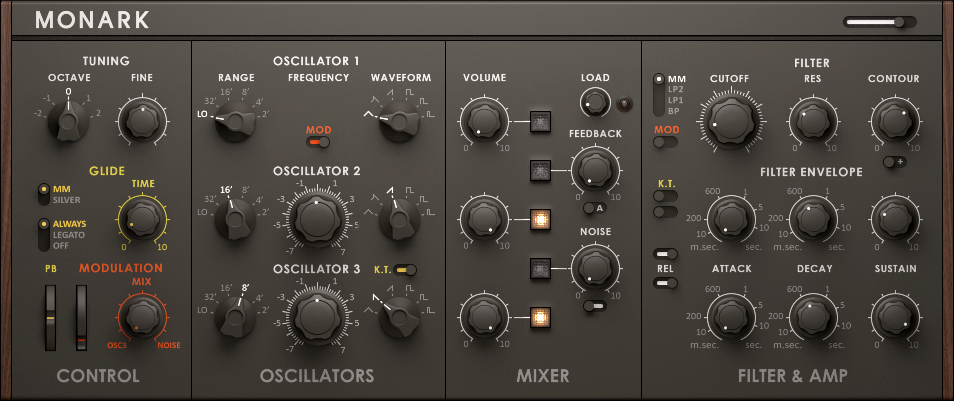
Task: Toggle the Feedback A switch
Action: pyautogui.click(x=593, y=208)
